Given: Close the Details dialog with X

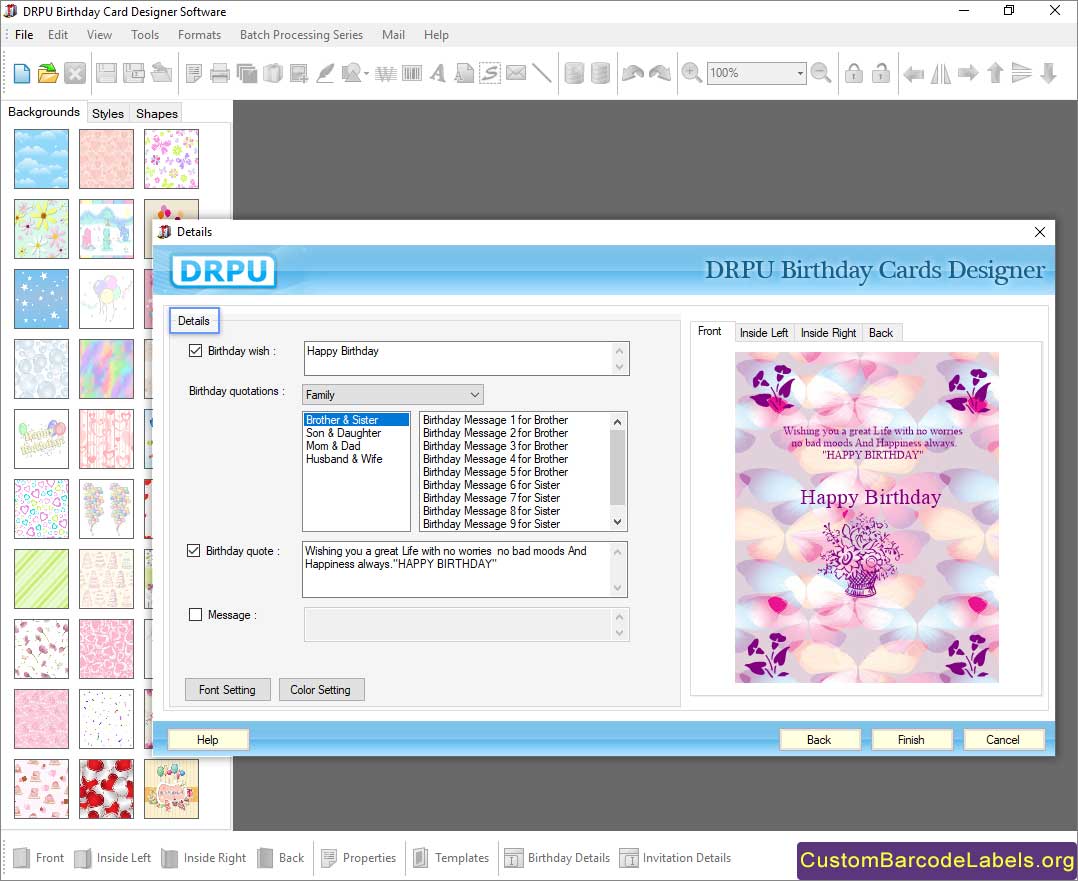Looking at the screenshot, I should click(x=1040, y=232).
